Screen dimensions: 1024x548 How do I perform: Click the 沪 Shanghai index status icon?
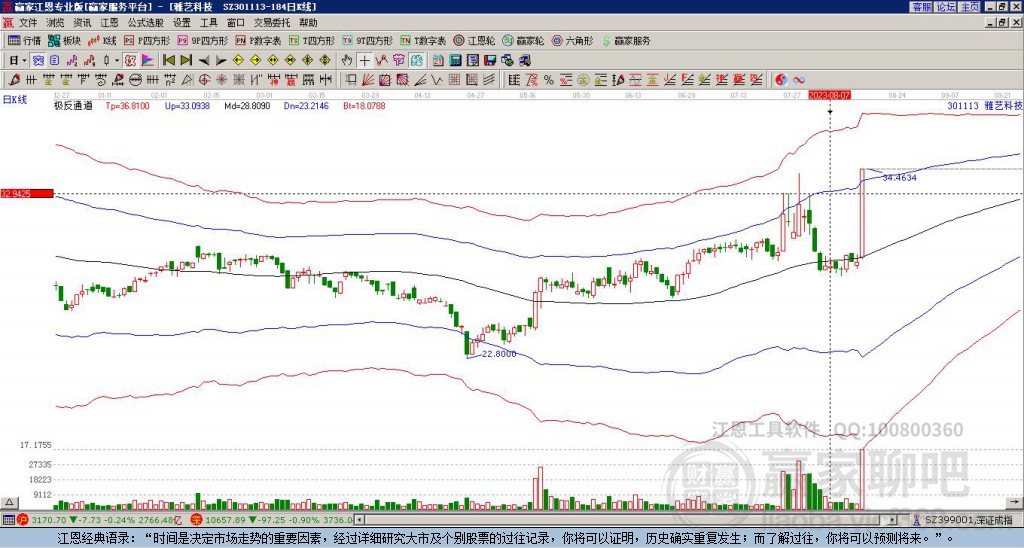(22, 520)
